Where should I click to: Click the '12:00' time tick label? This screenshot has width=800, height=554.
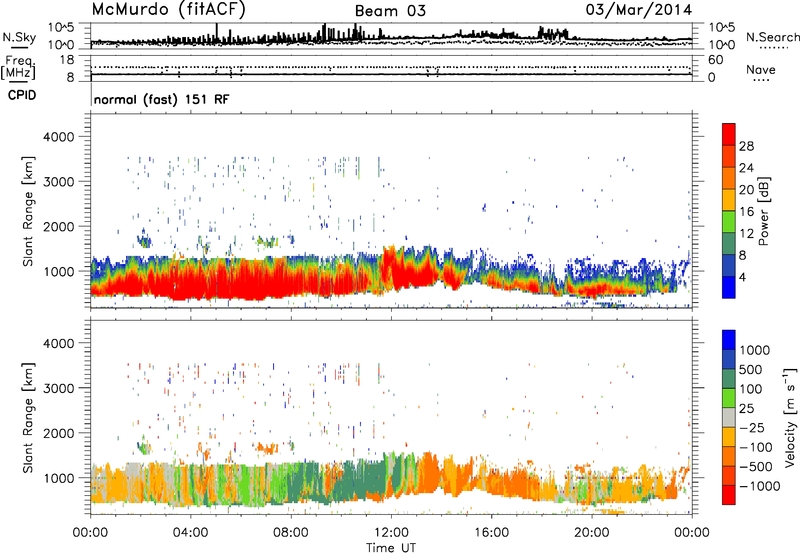pos(391,533)
